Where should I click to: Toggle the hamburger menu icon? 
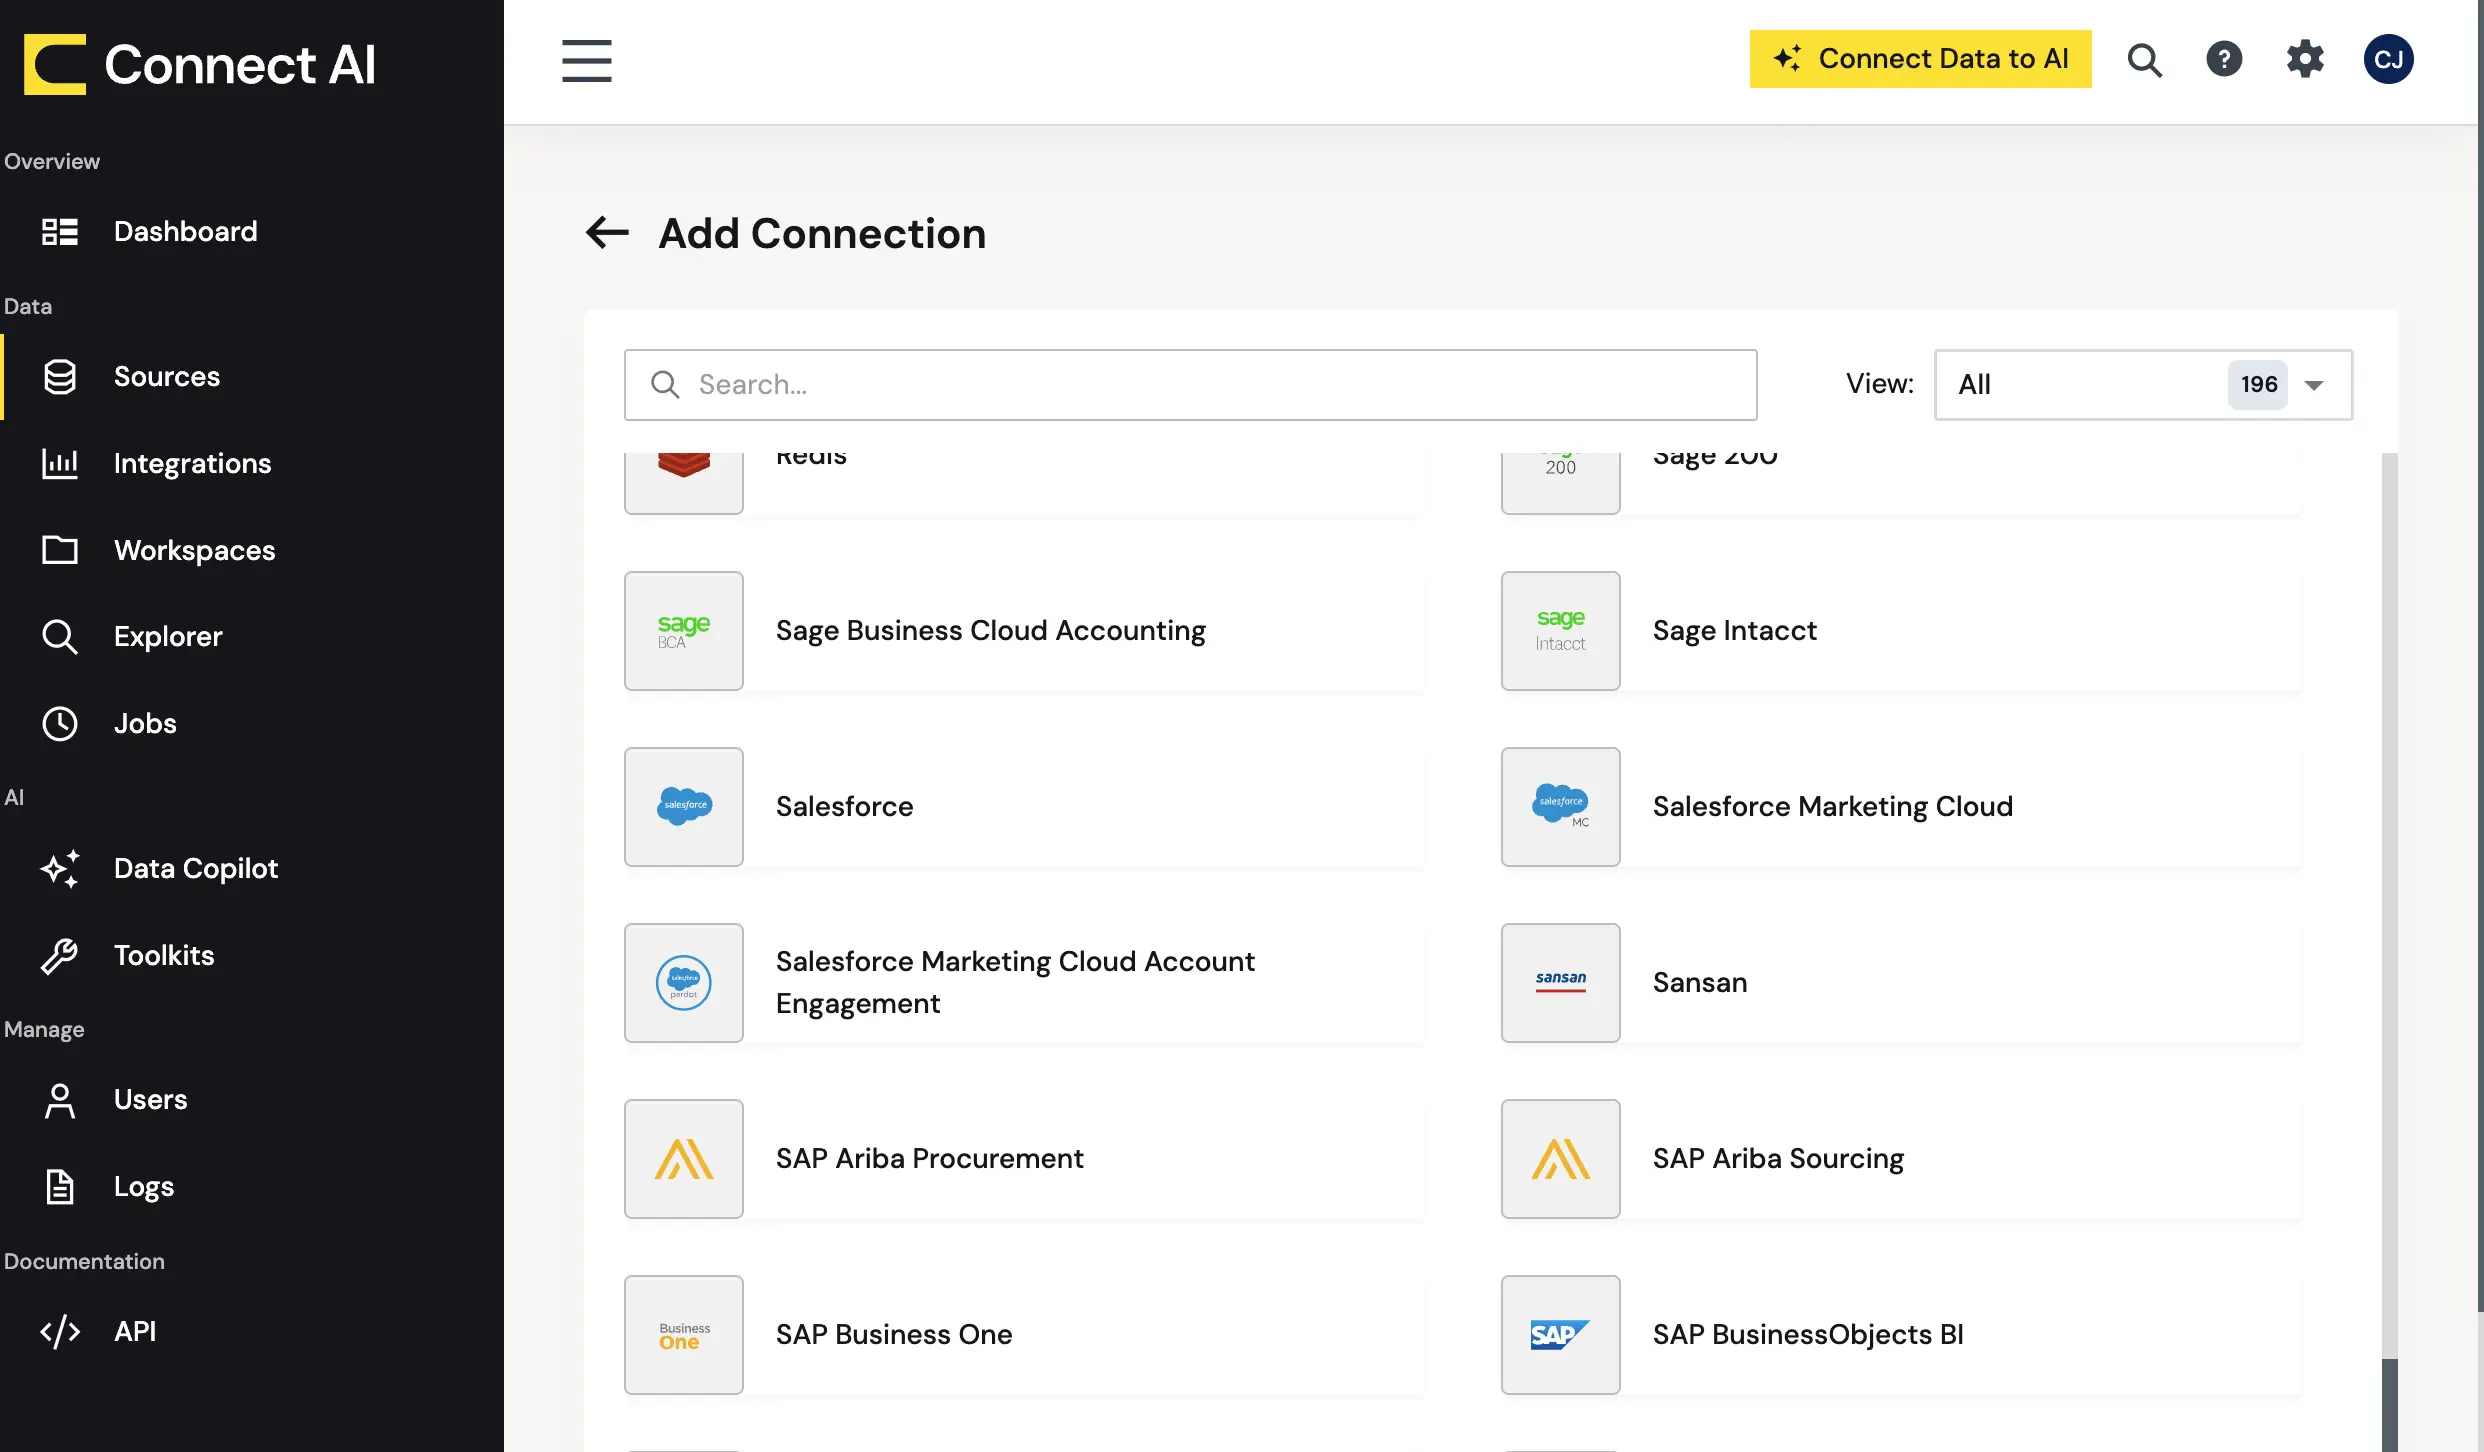(586, 60)
